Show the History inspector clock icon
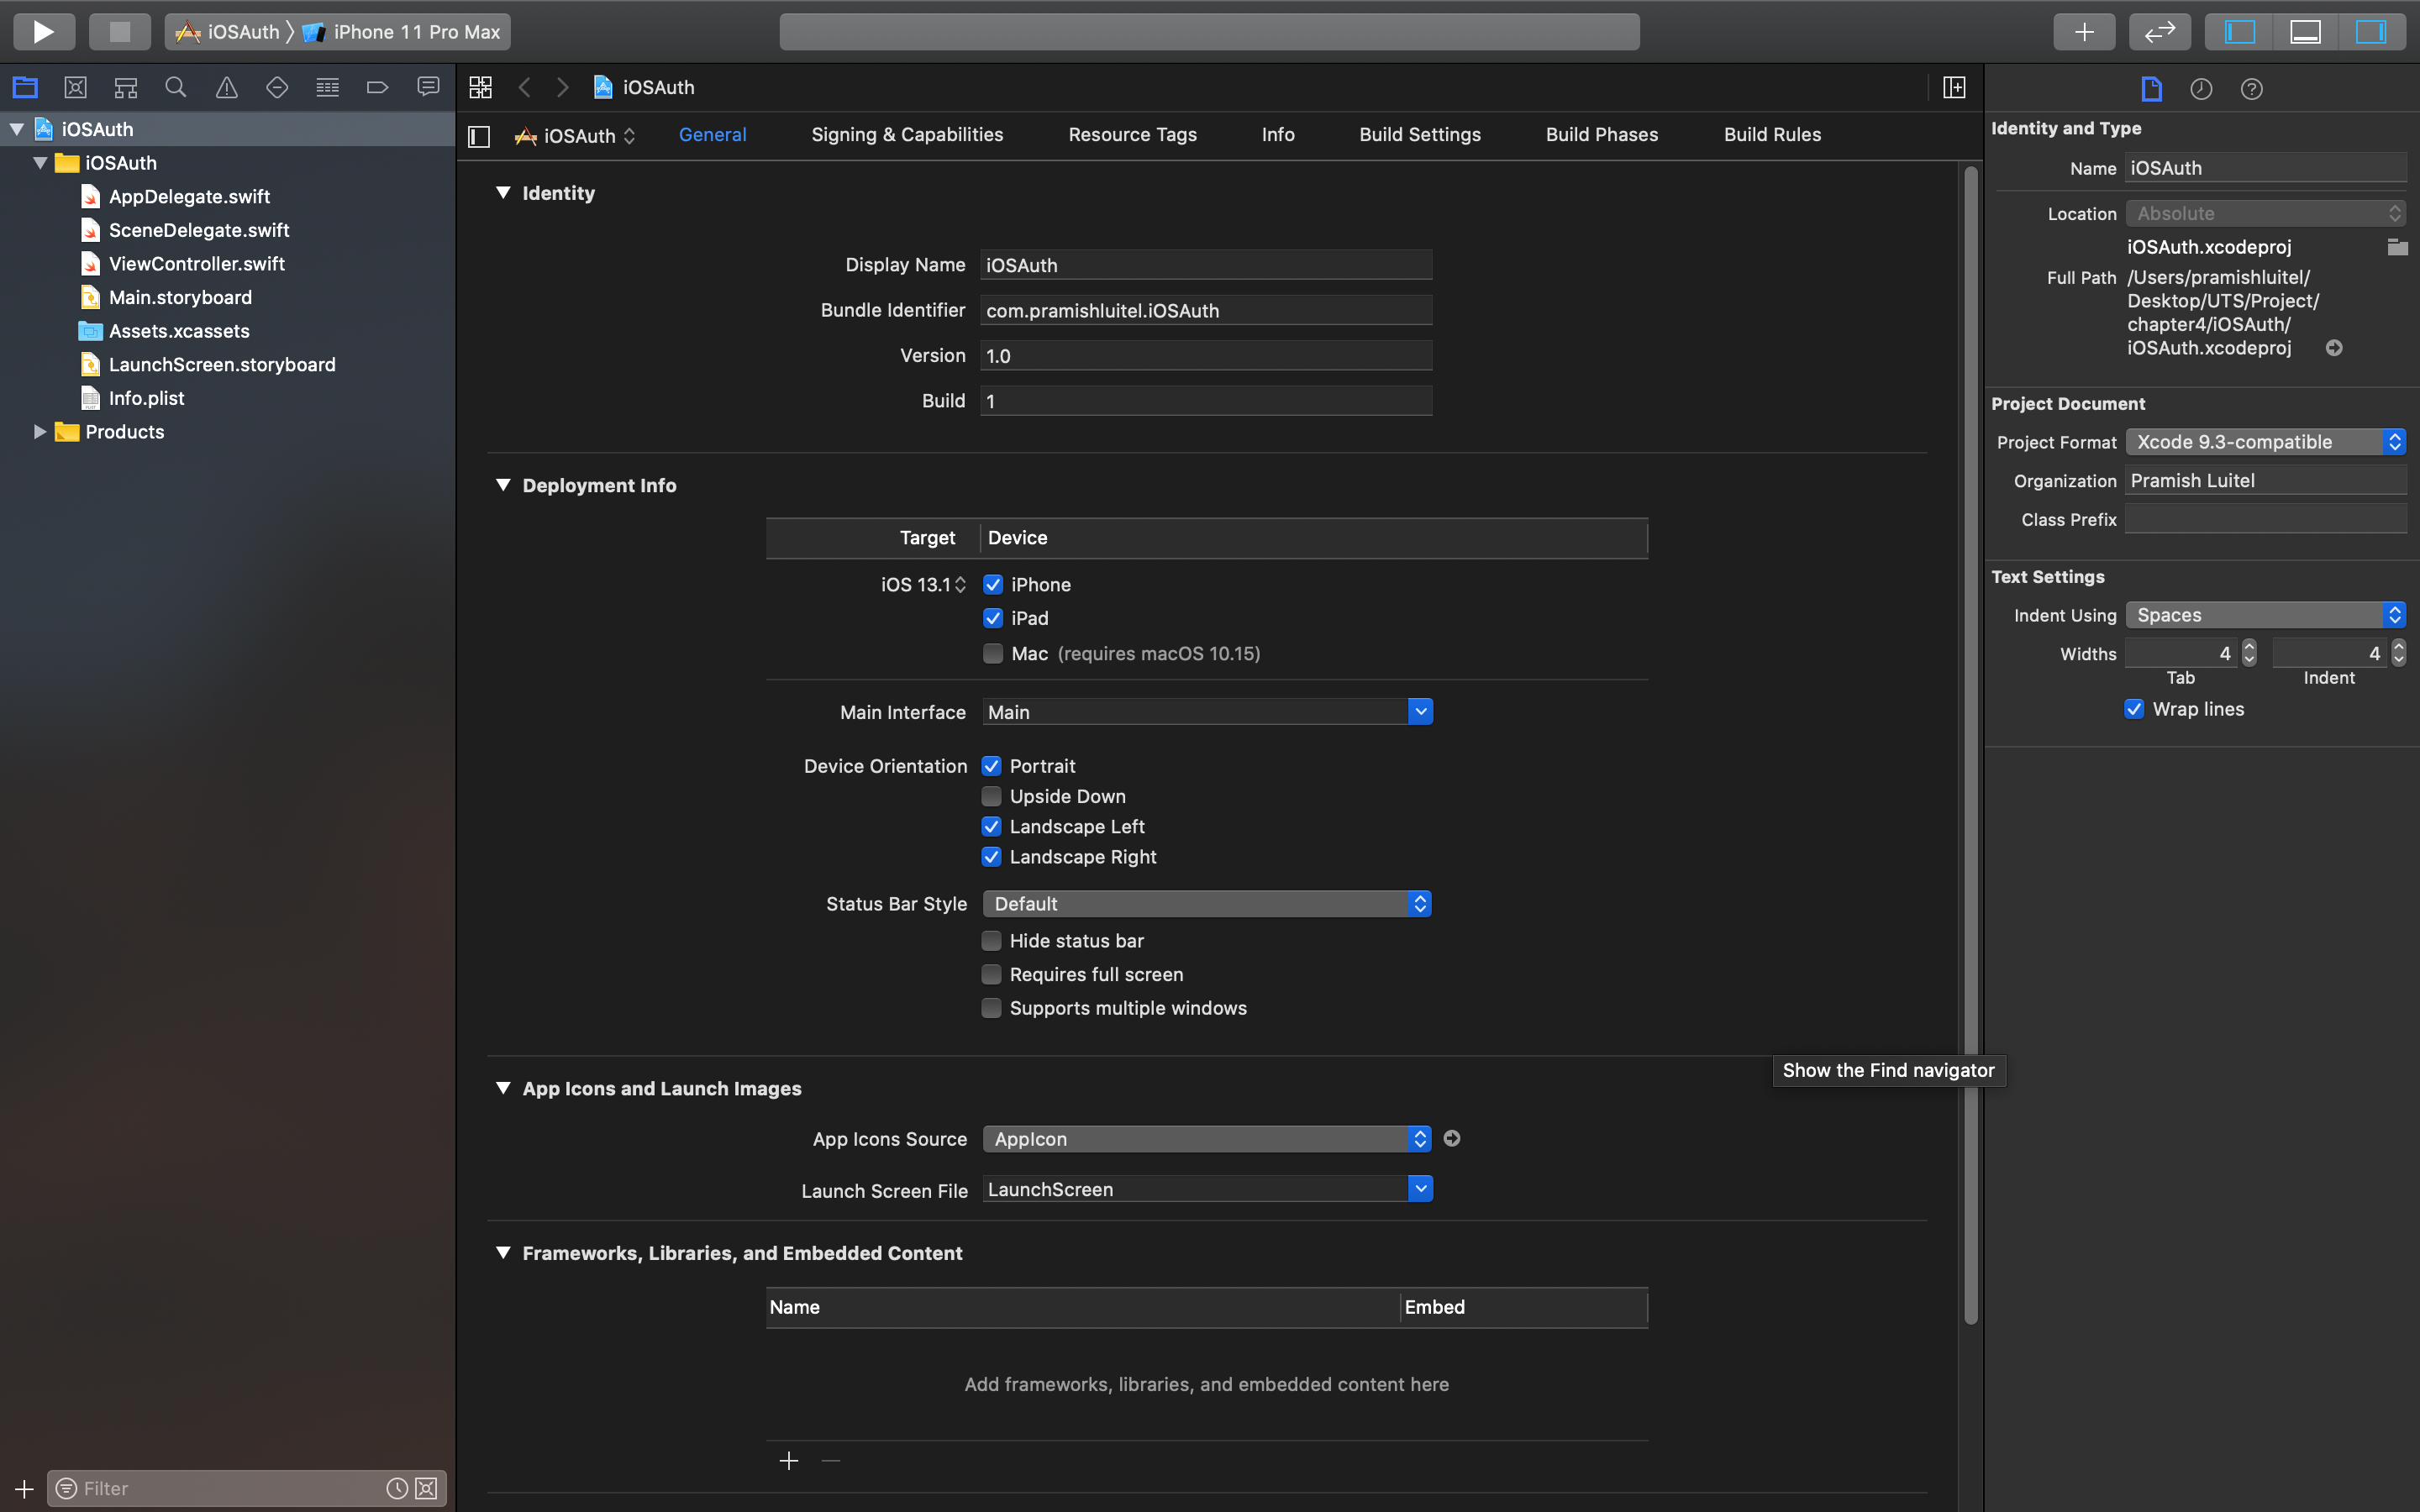The image size is (2420, 1512). [x=2201, y=89]
